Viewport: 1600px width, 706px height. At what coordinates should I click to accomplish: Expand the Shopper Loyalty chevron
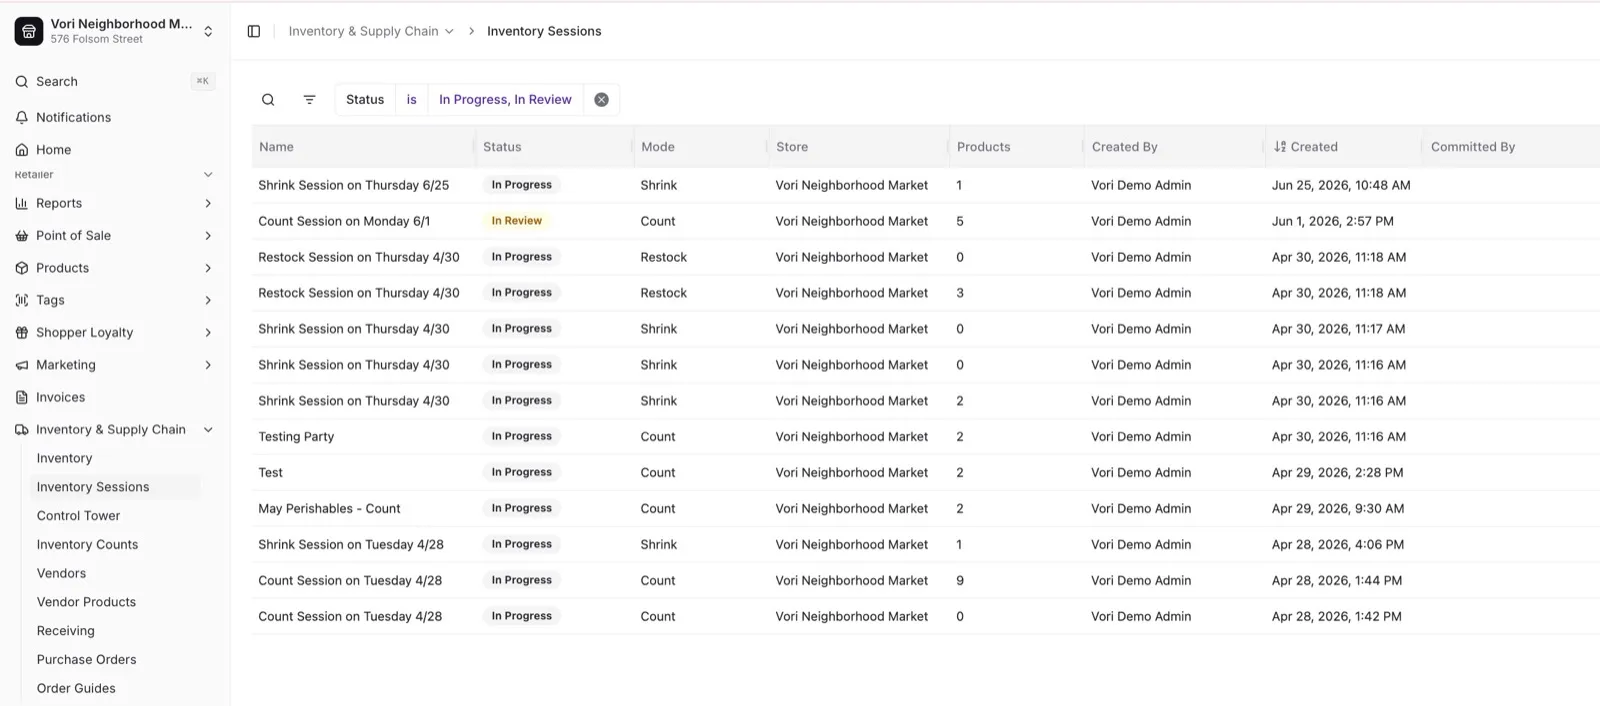[208, 332]
